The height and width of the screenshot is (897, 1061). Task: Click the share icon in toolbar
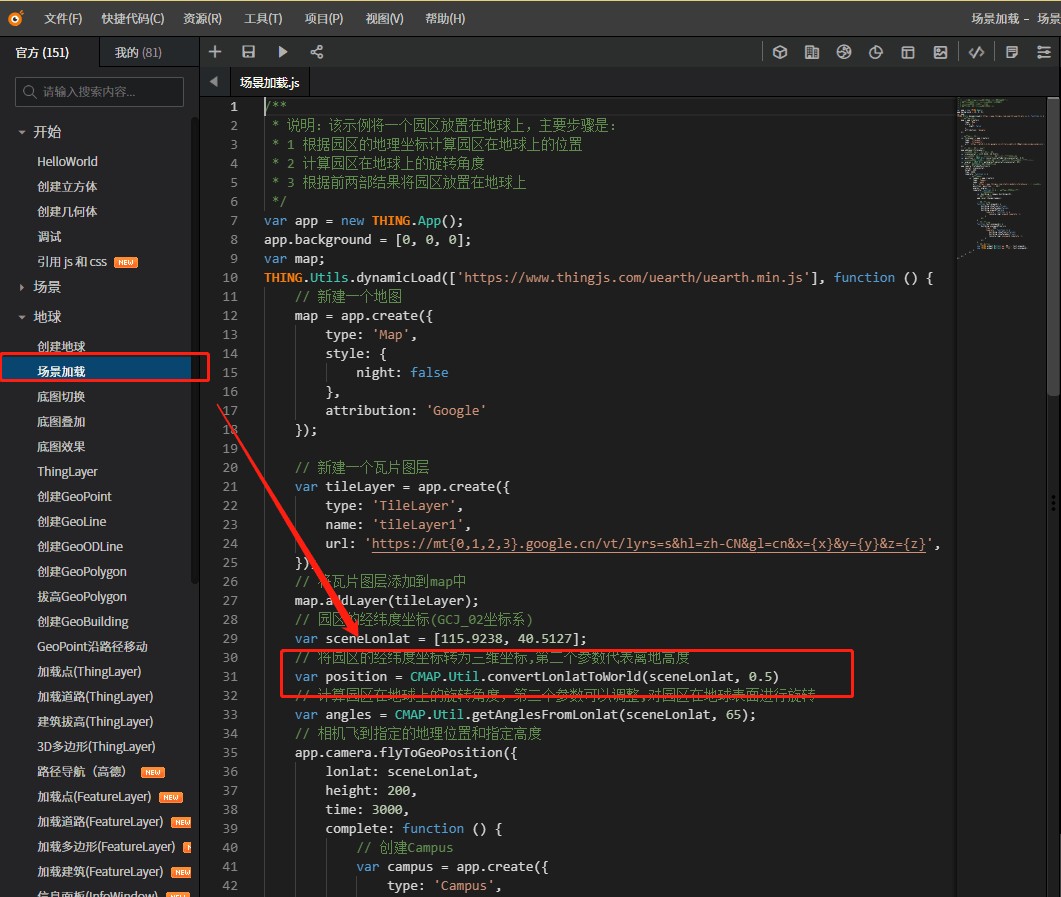click(317, 52)
